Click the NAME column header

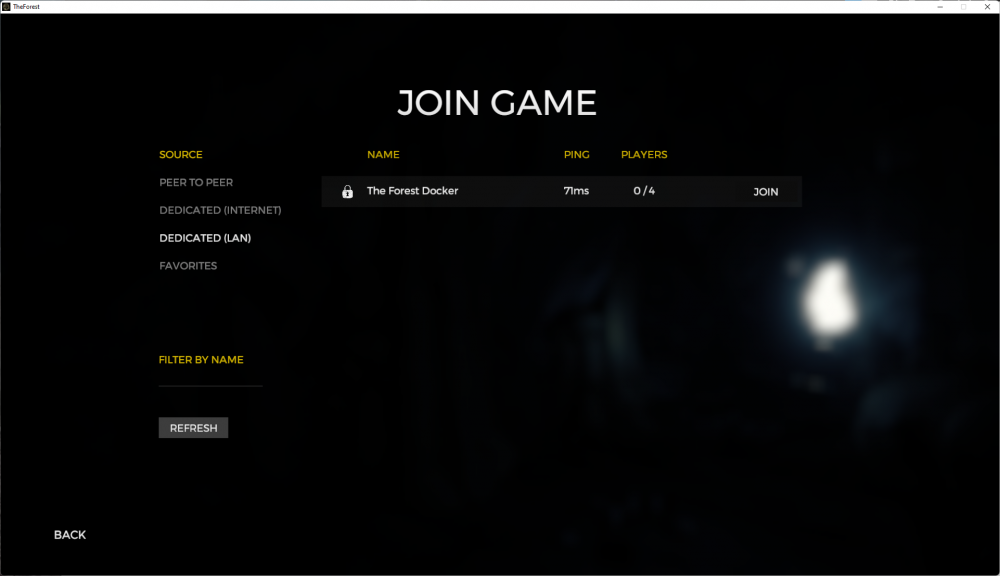(x=383, y=155)
